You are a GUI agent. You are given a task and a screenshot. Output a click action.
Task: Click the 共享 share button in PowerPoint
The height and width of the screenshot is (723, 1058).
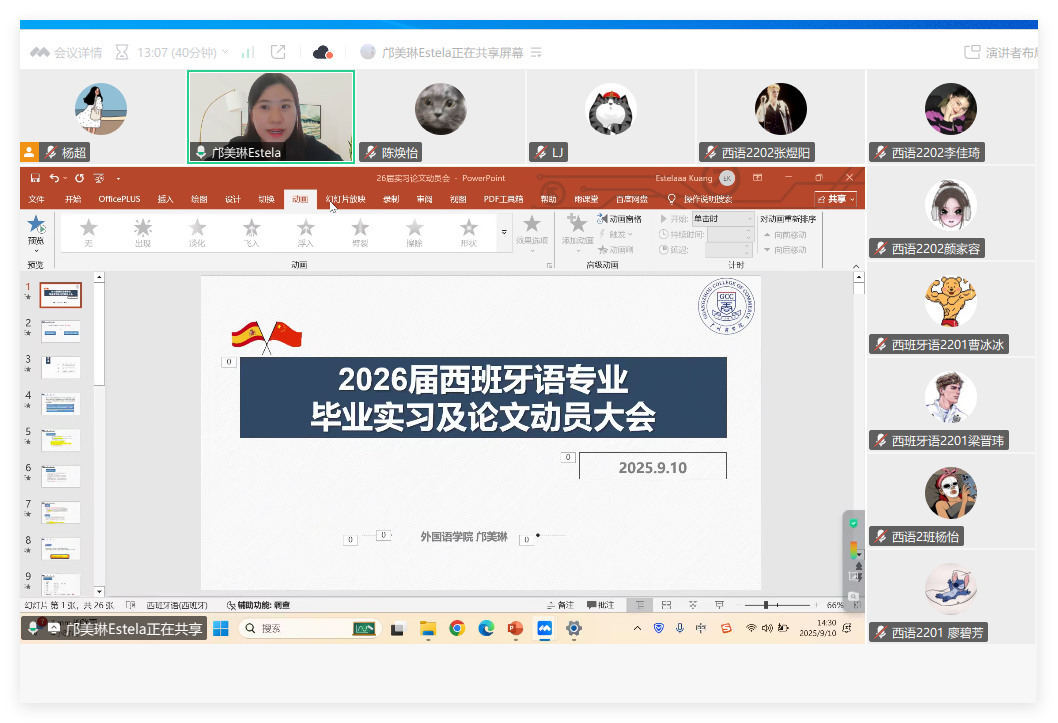(835, 199)
